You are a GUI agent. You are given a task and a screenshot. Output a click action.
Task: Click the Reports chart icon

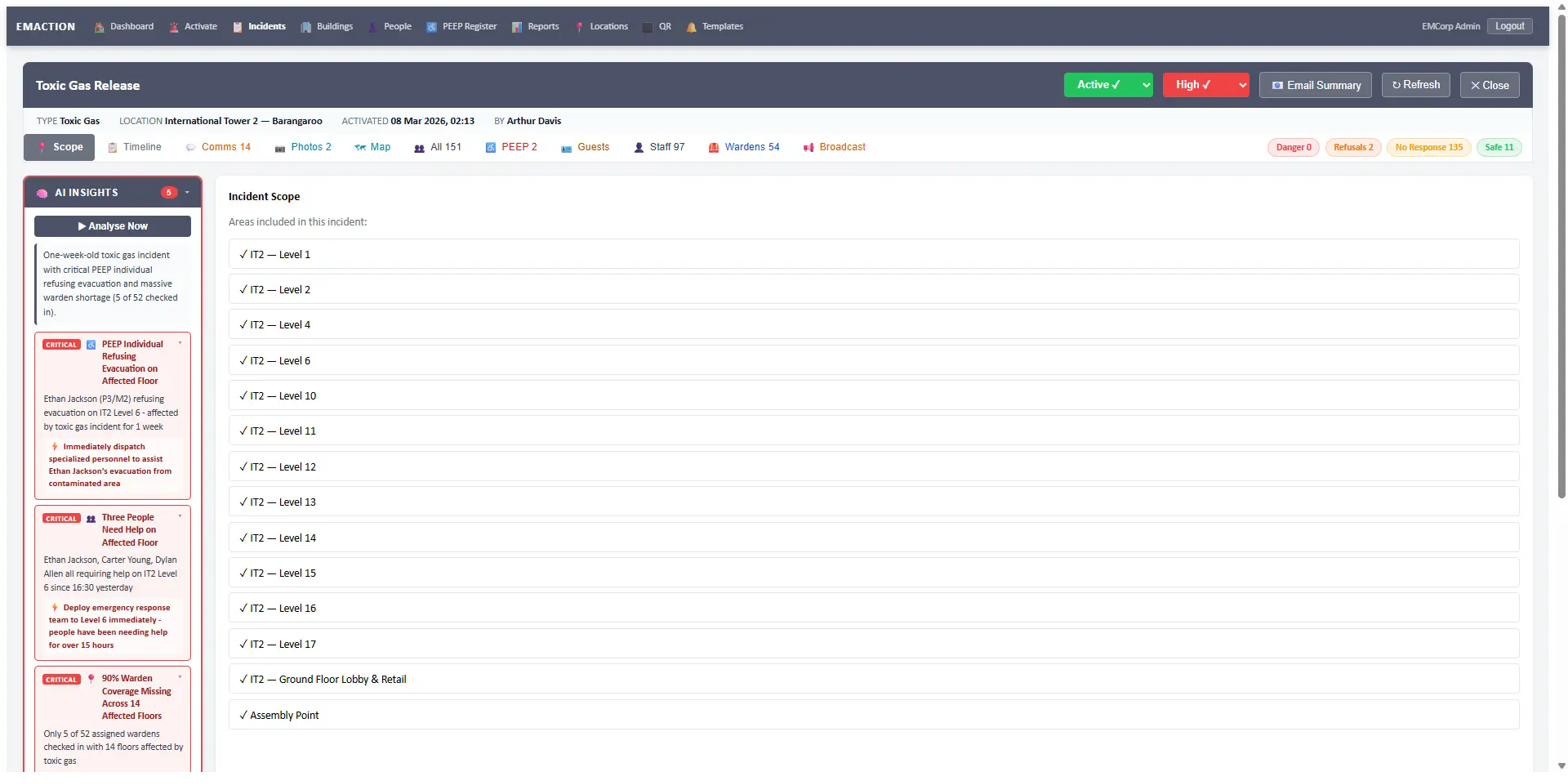(x=517, y=27)
